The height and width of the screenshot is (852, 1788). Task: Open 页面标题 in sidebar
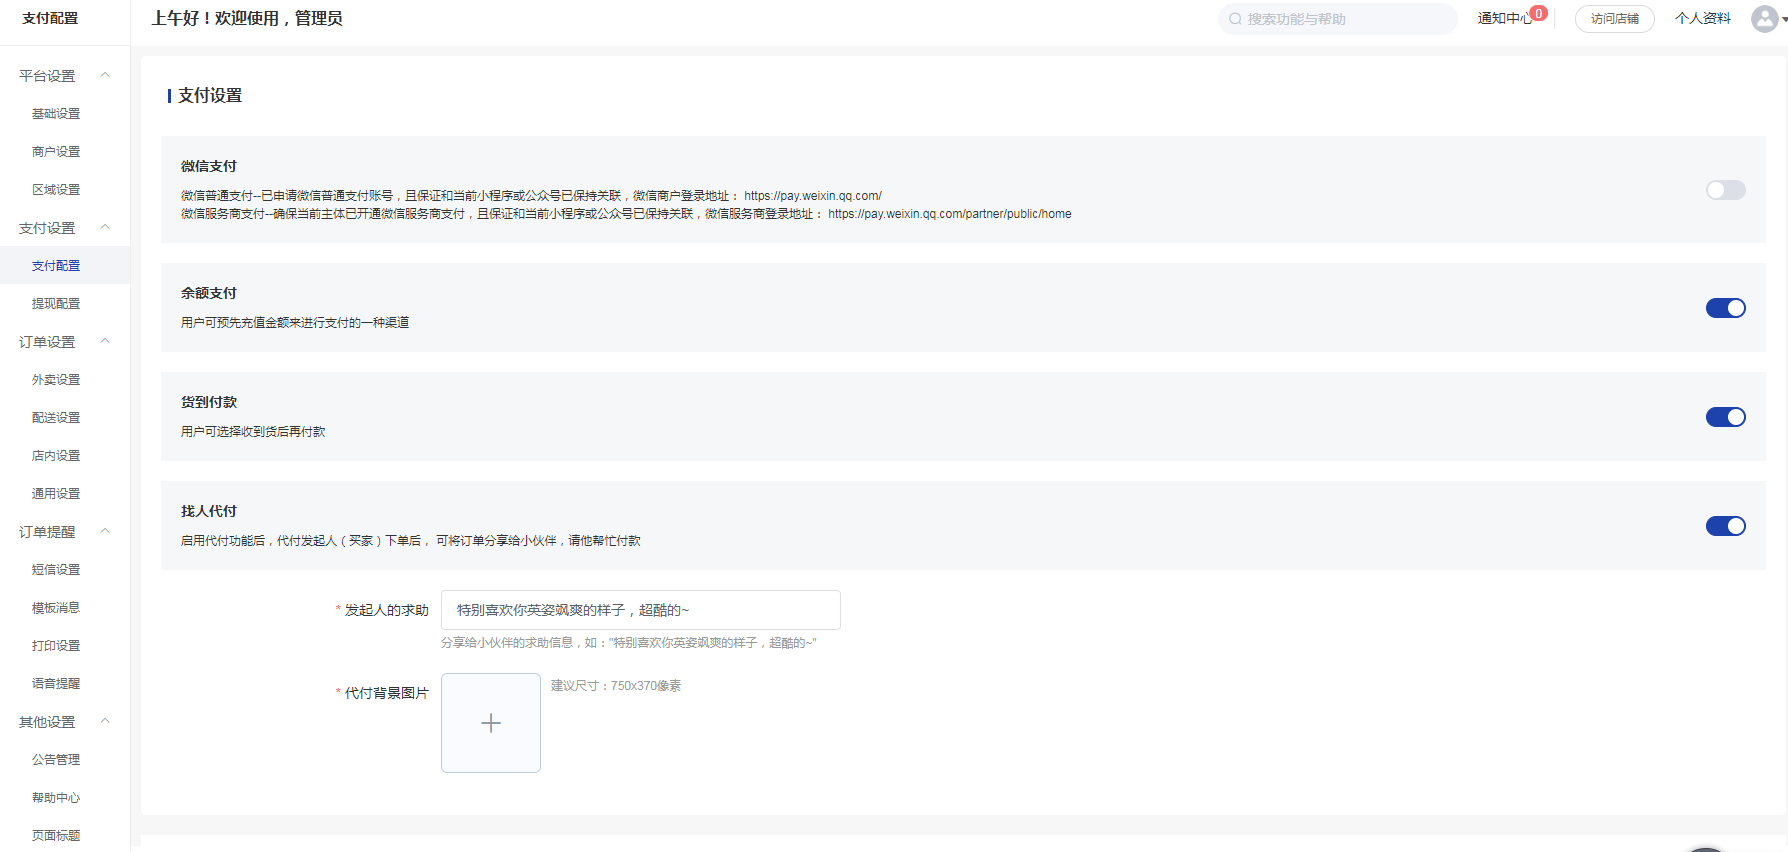click(56, 836)
